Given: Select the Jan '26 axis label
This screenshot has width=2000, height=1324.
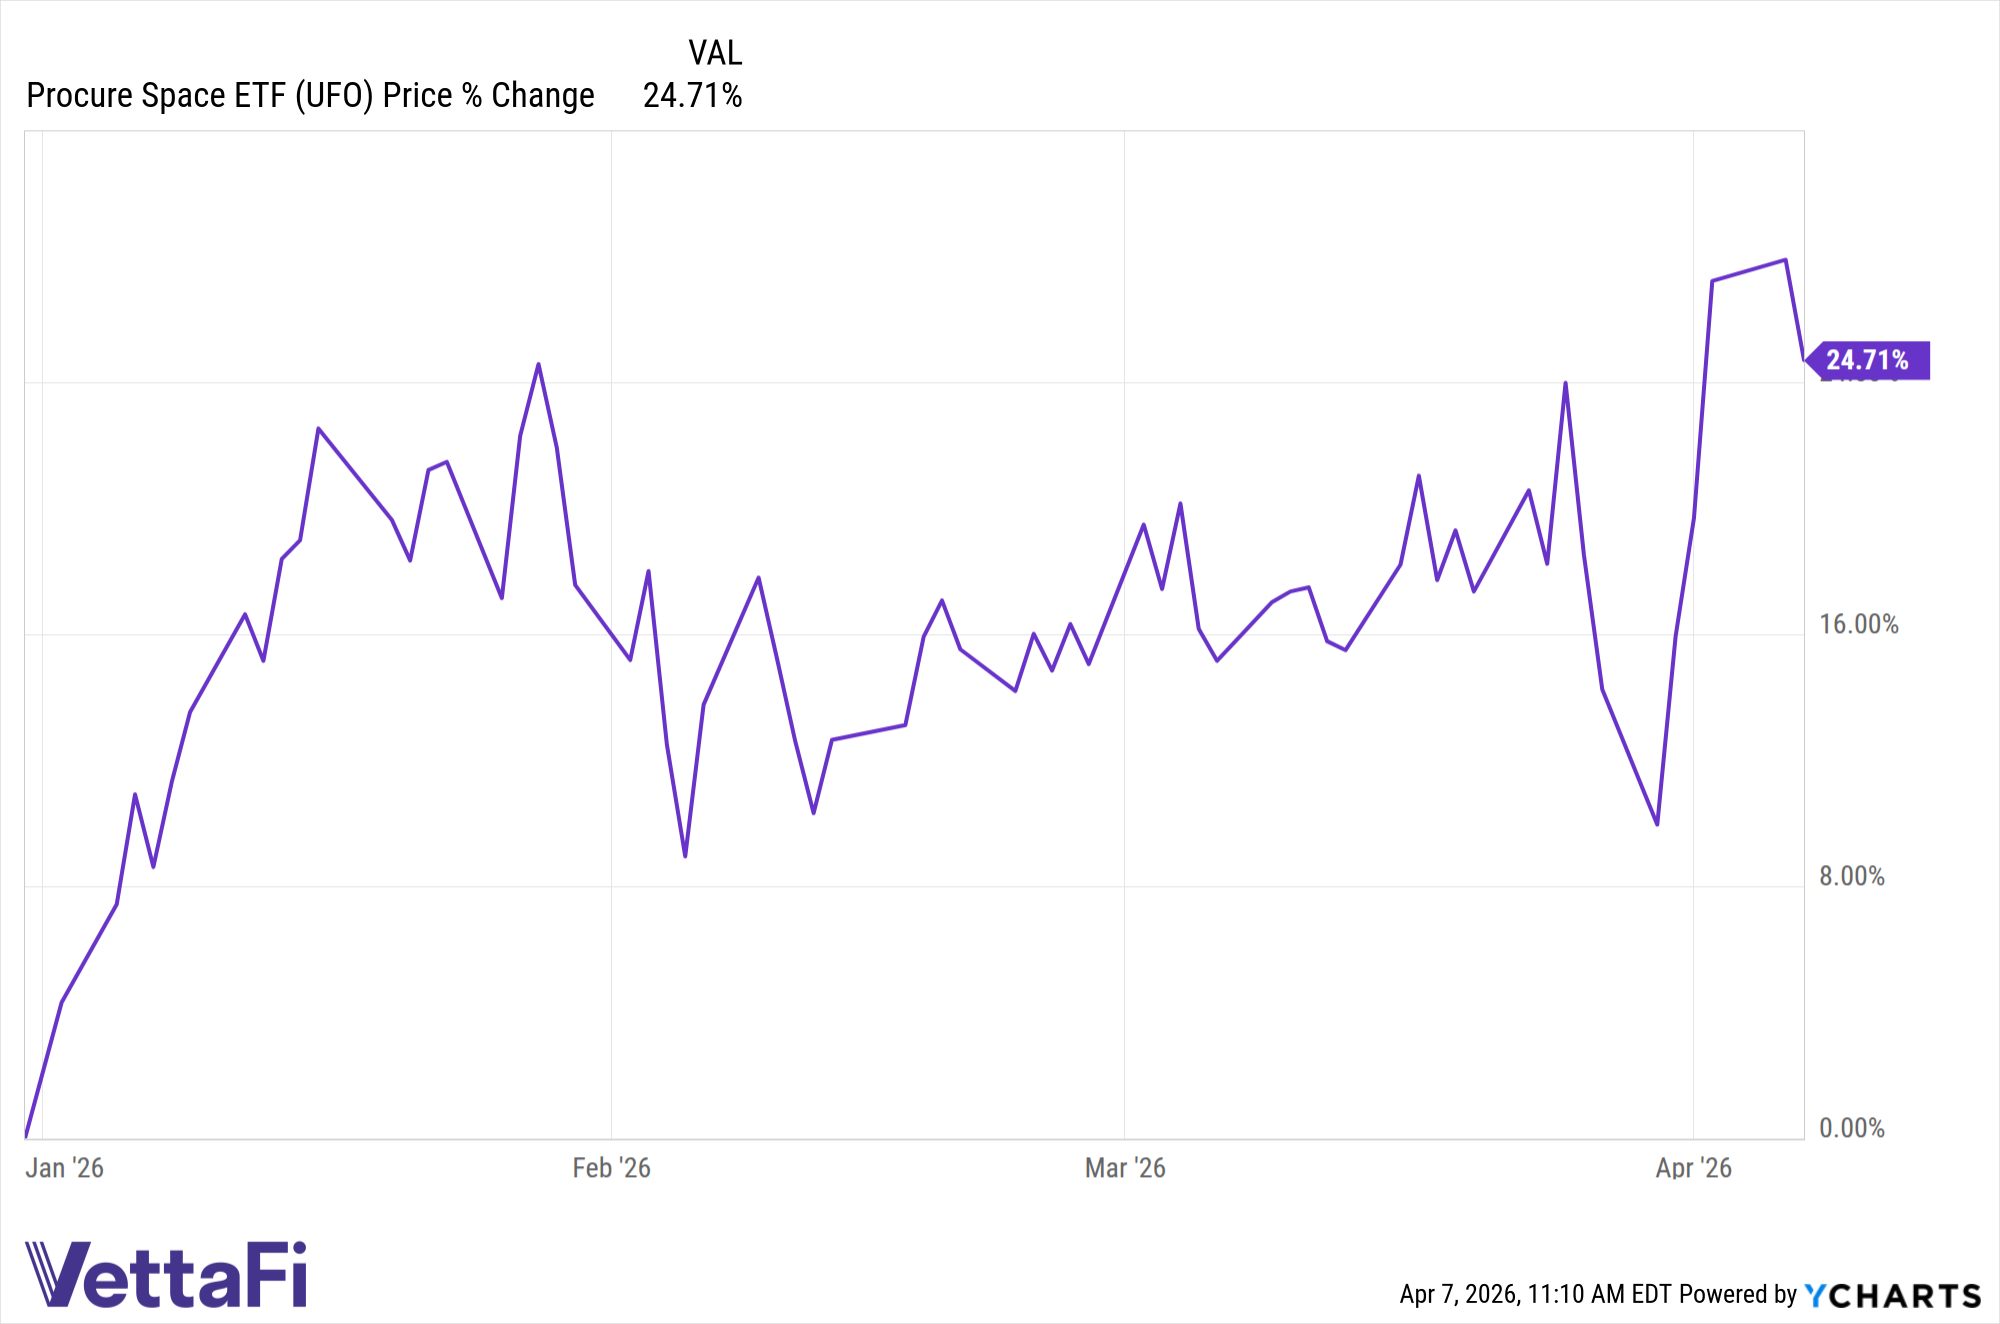Looking at the screenshot, I should point(65,1168).
